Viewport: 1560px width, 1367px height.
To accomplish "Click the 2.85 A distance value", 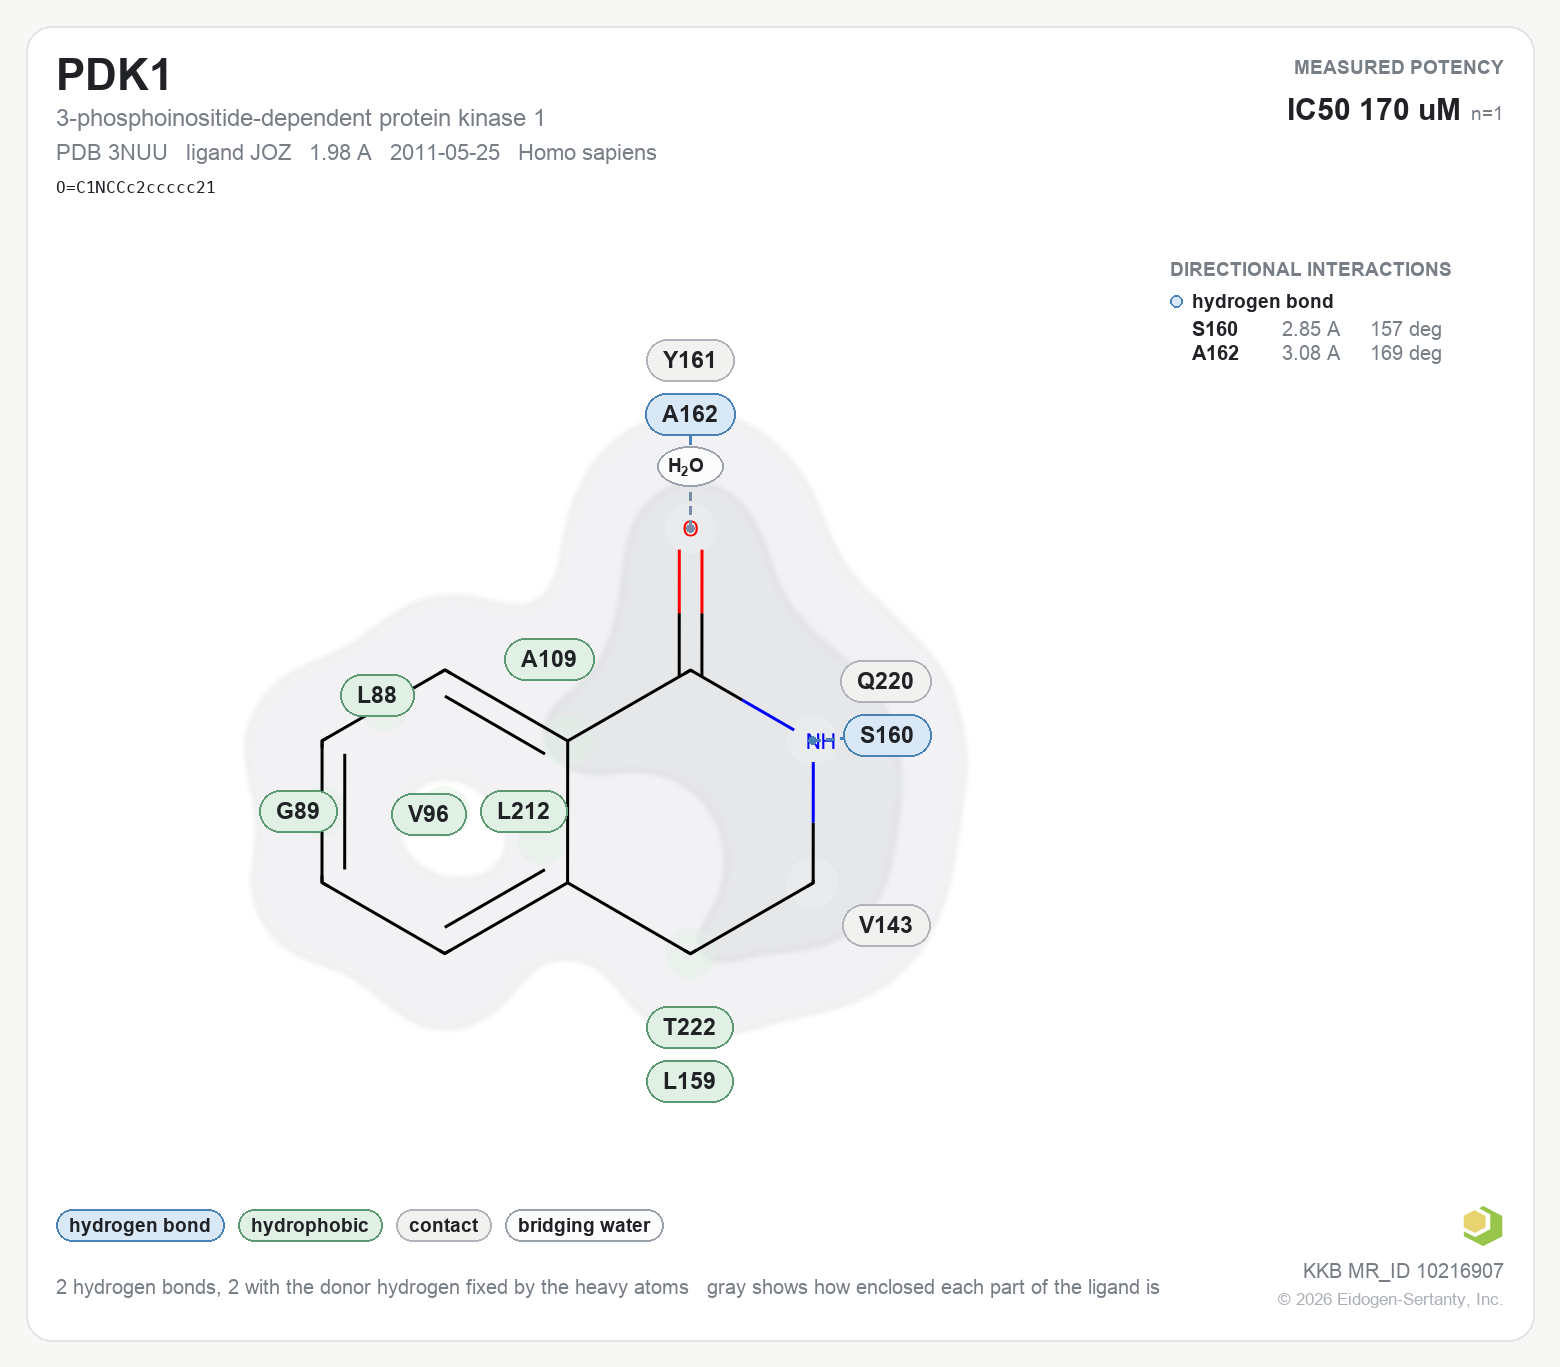I will tap(1311, 329).
